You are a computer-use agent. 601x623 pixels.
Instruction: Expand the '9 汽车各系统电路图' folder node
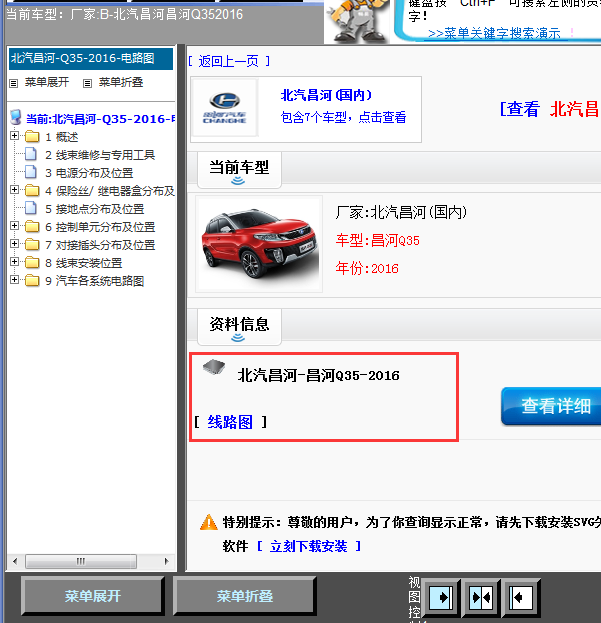(x=14, y=280)
